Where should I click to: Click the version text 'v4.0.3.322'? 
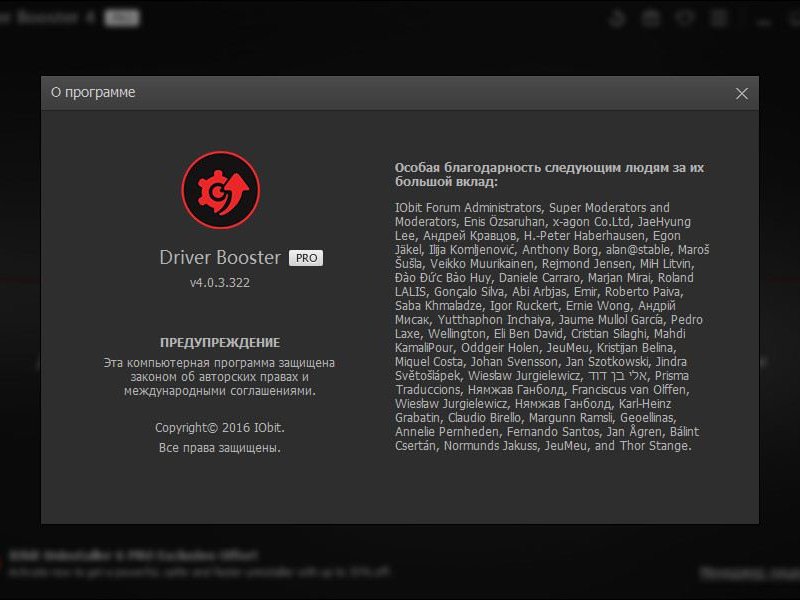[x=220, y=283]
